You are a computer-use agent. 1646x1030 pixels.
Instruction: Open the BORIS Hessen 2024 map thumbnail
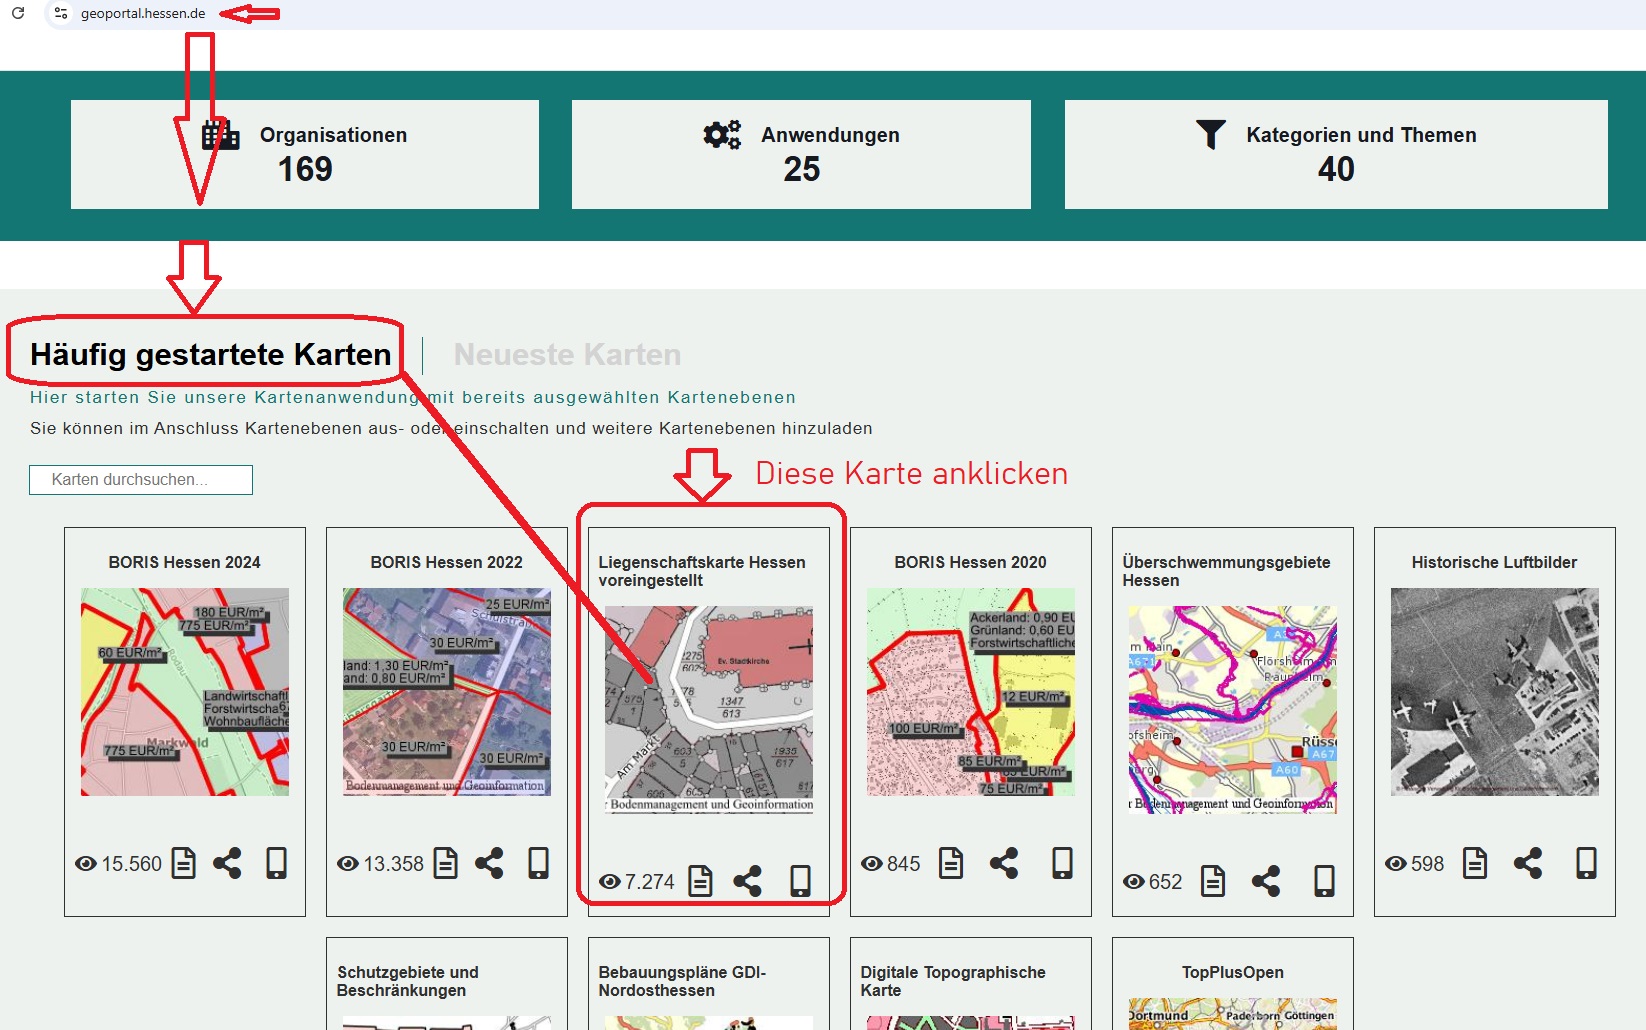pyautogui.click(x=185, y=692)
